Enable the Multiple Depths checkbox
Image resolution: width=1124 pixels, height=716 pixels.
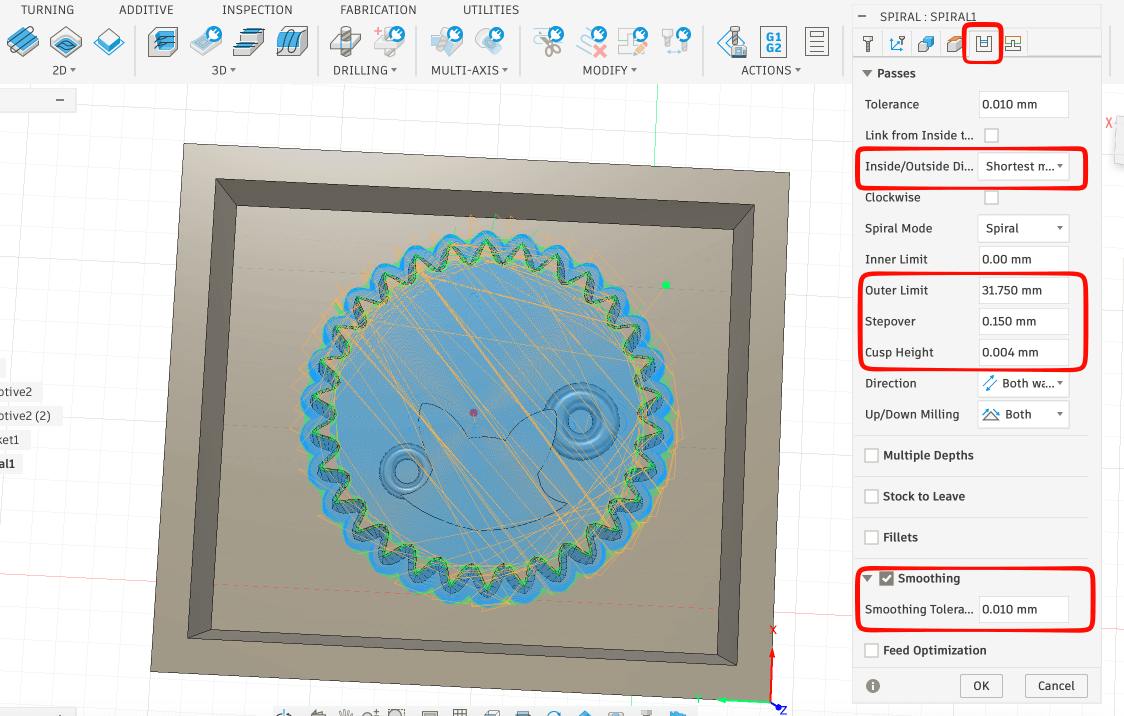point(872,456)
